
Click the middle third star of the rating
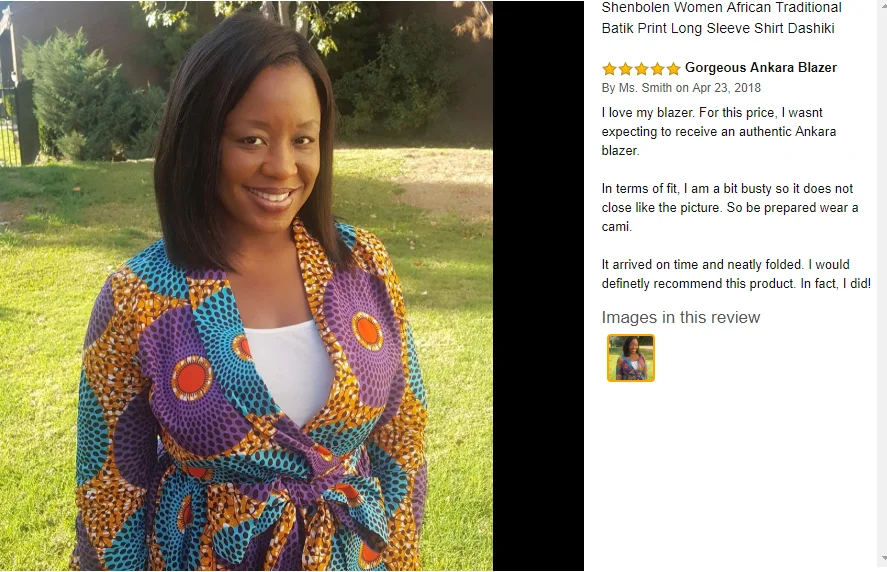(x=641, y=69)
